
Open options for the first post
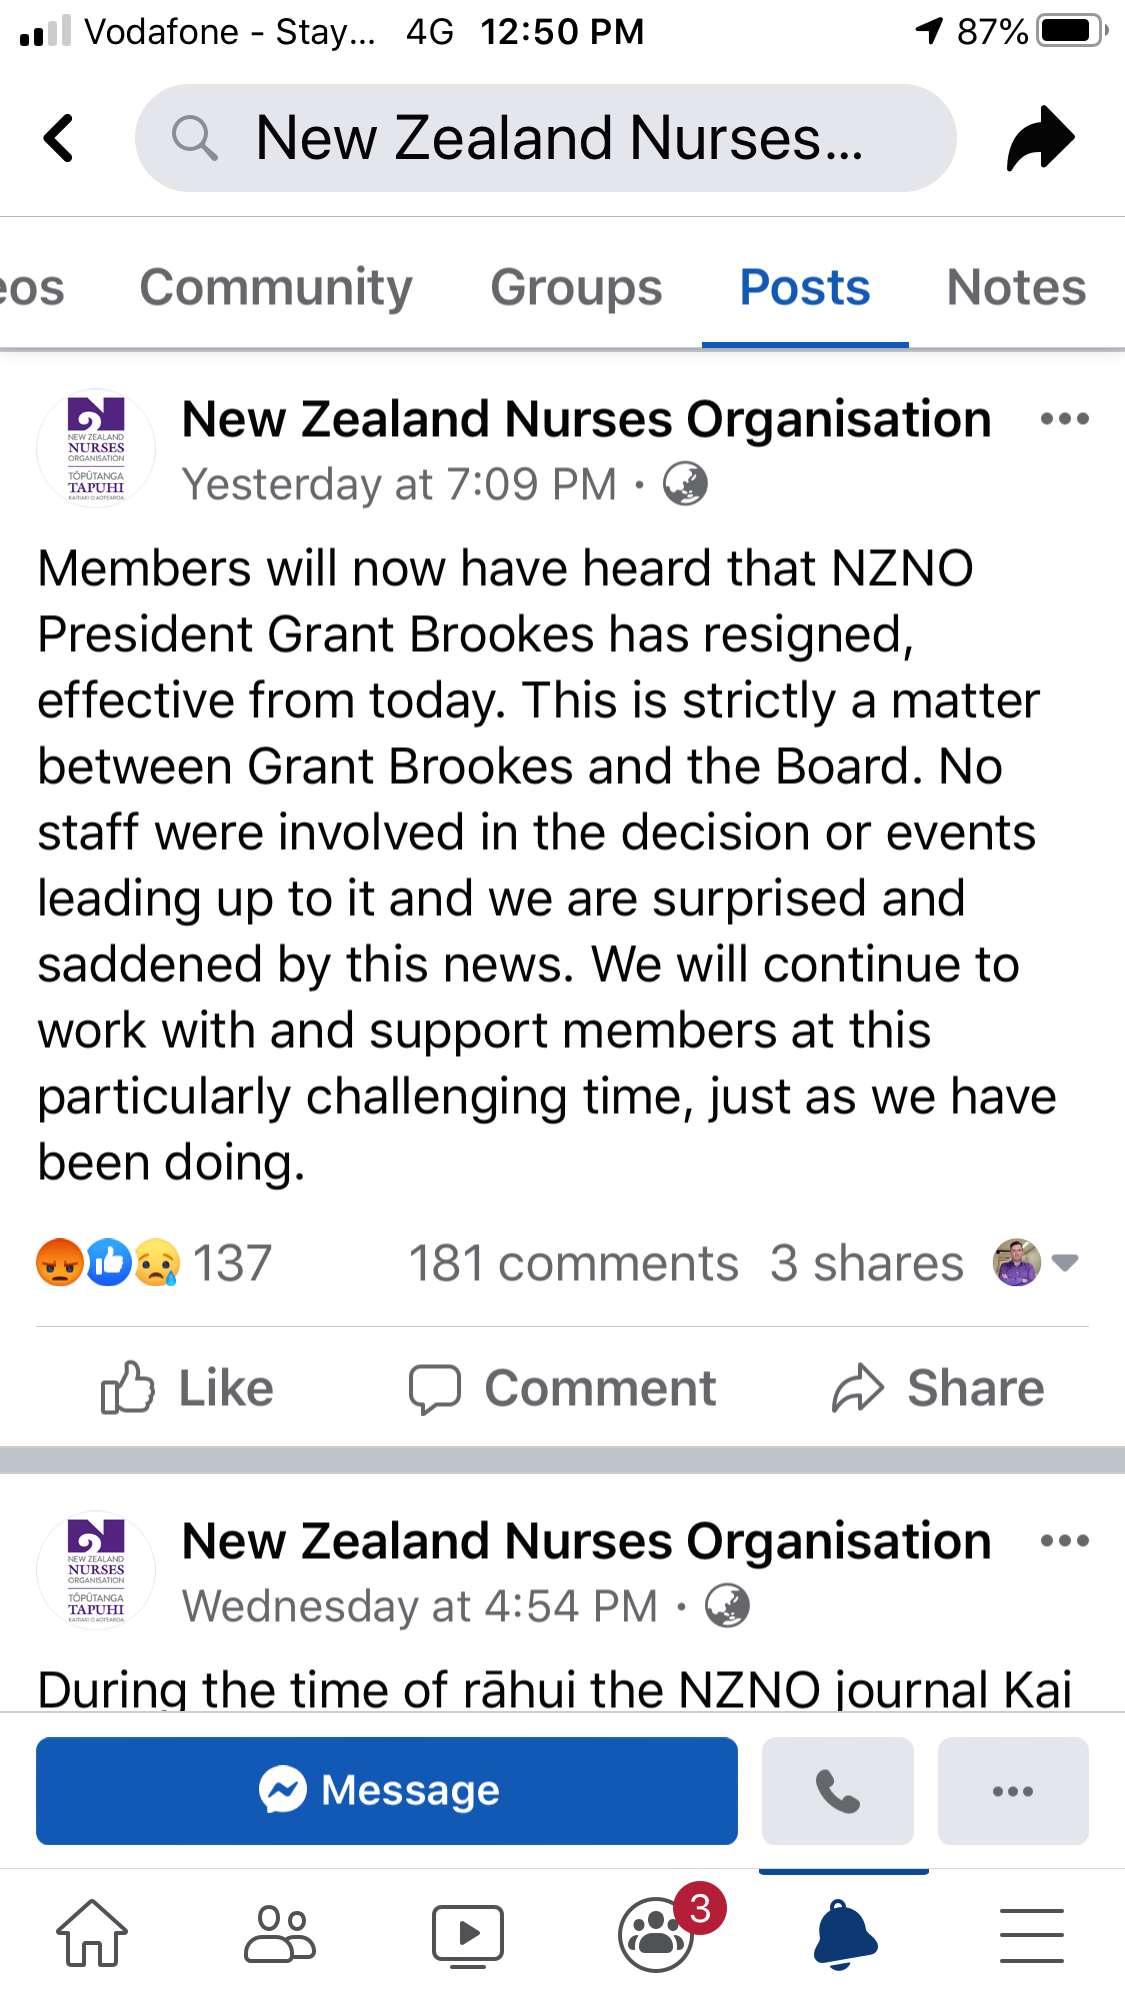pos(1064,419)
